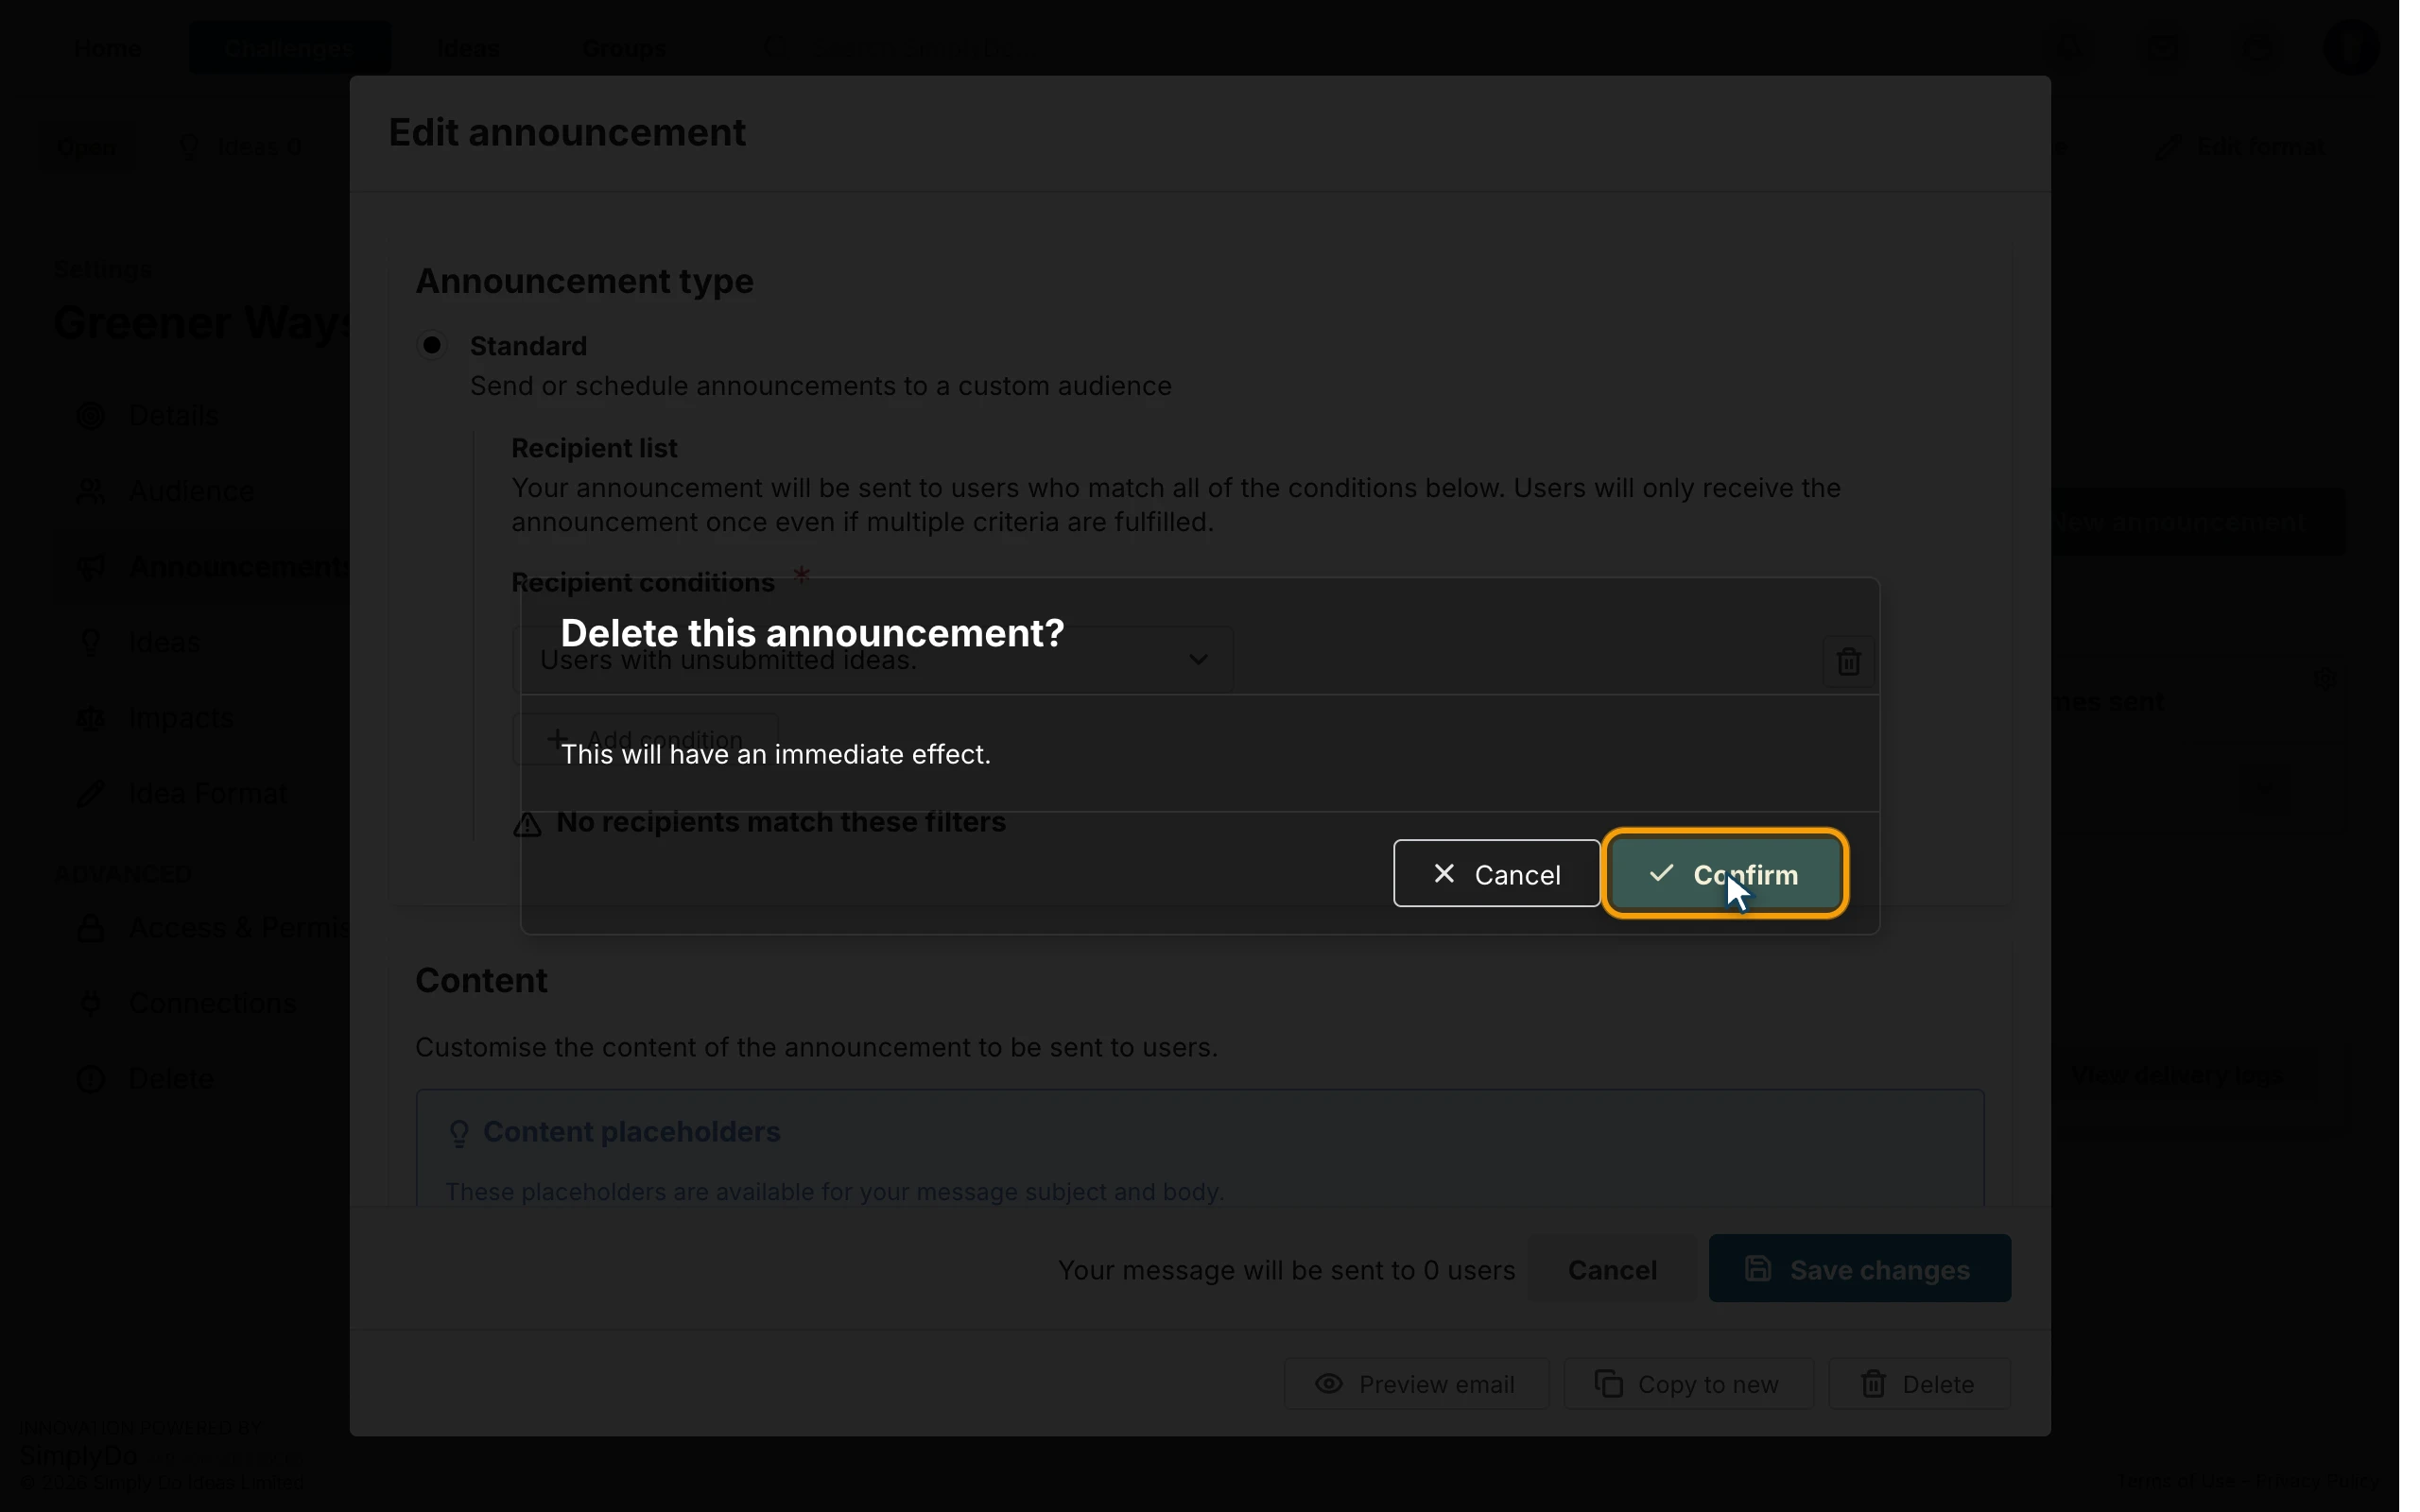Click the Audience people icon in sidebar
Image resolution: width=2420 pixels, height=1512 pixels.
point(91,491)
